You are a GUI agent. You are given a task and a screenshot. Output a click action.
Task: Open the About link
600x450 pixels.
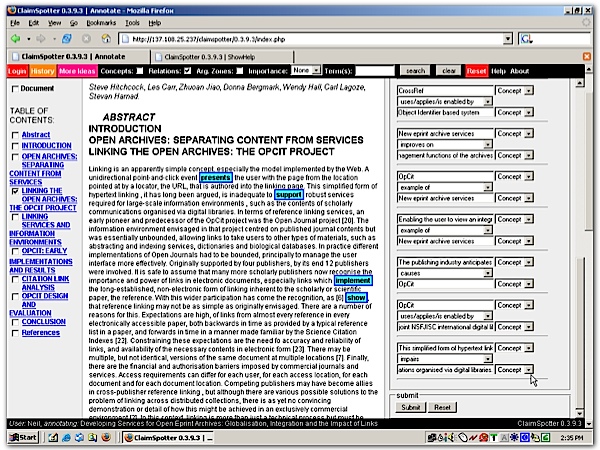520,71
